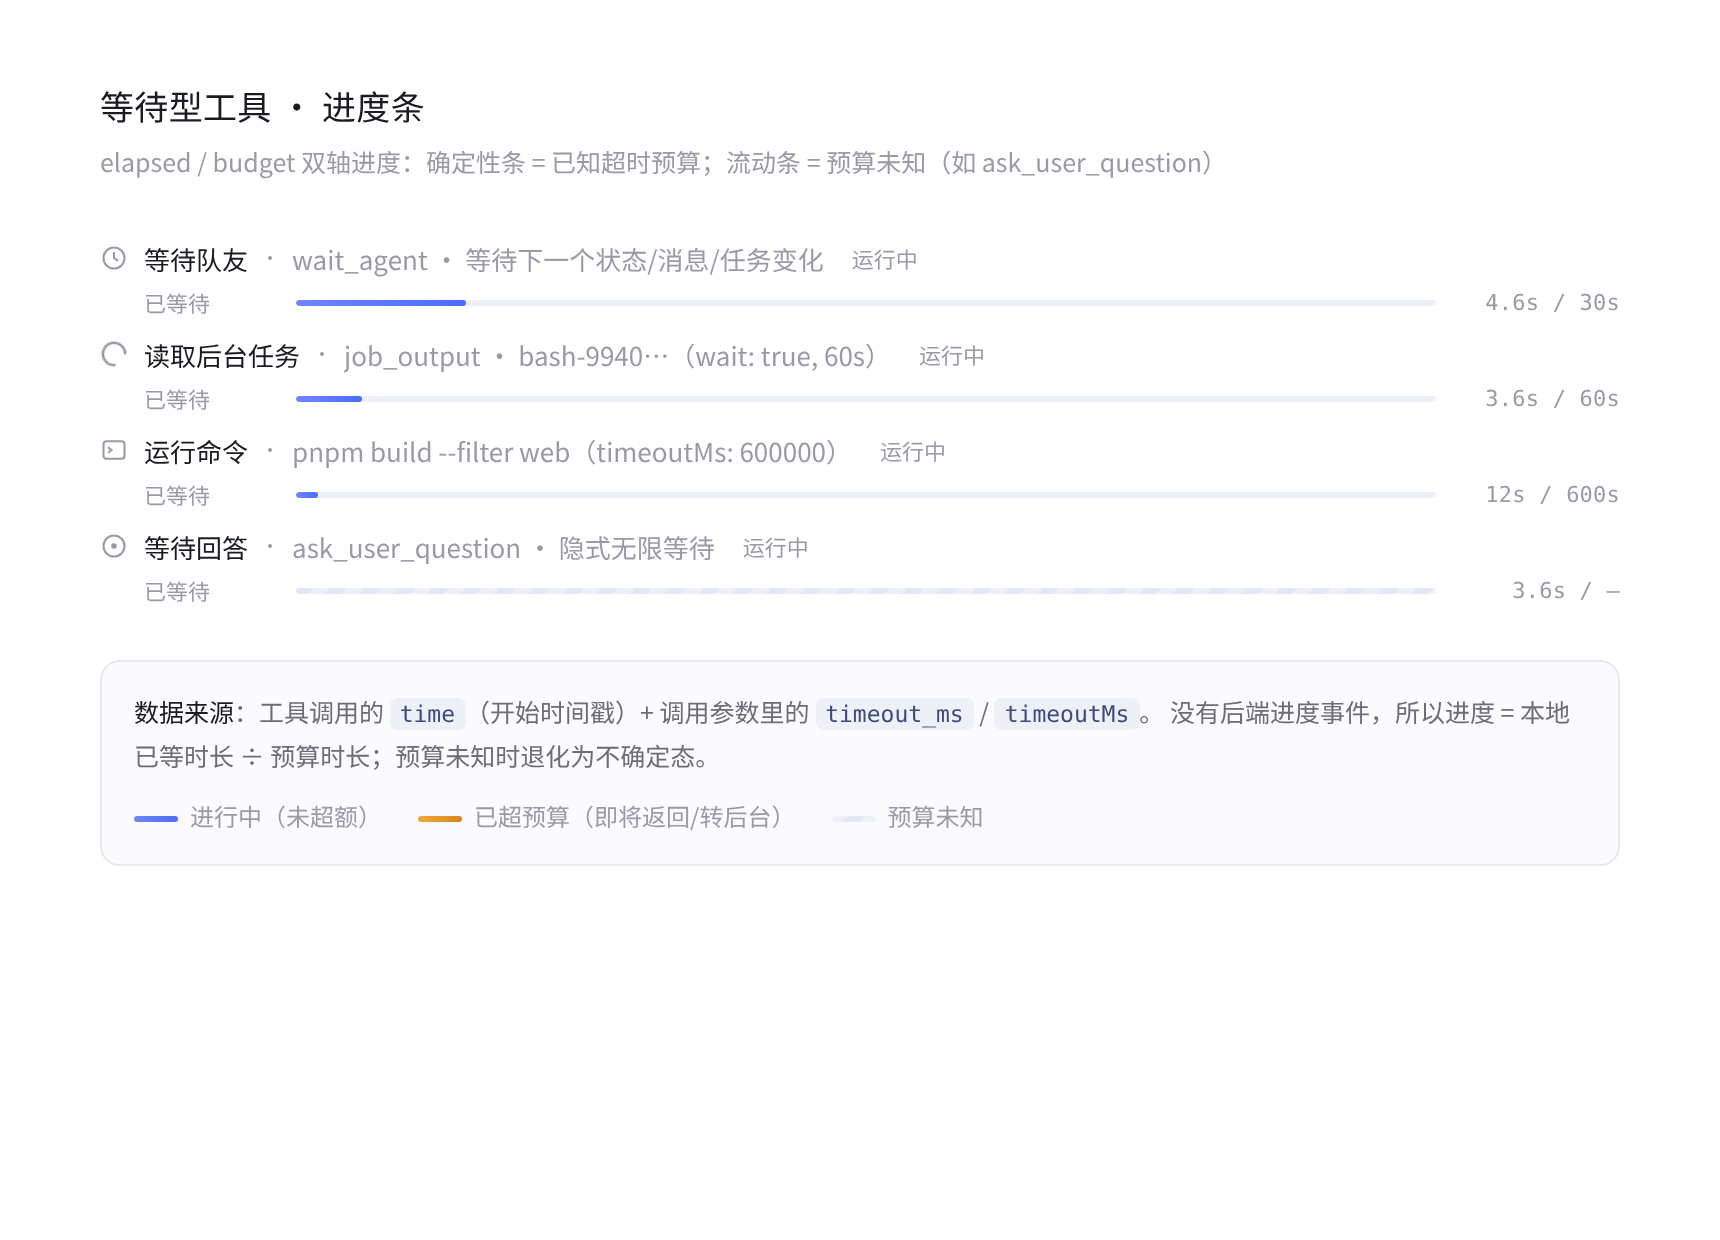Screen dimensions: 1720x1240
Task: Click the 3.6s / 60s elapsed value
Action: 1552,399
